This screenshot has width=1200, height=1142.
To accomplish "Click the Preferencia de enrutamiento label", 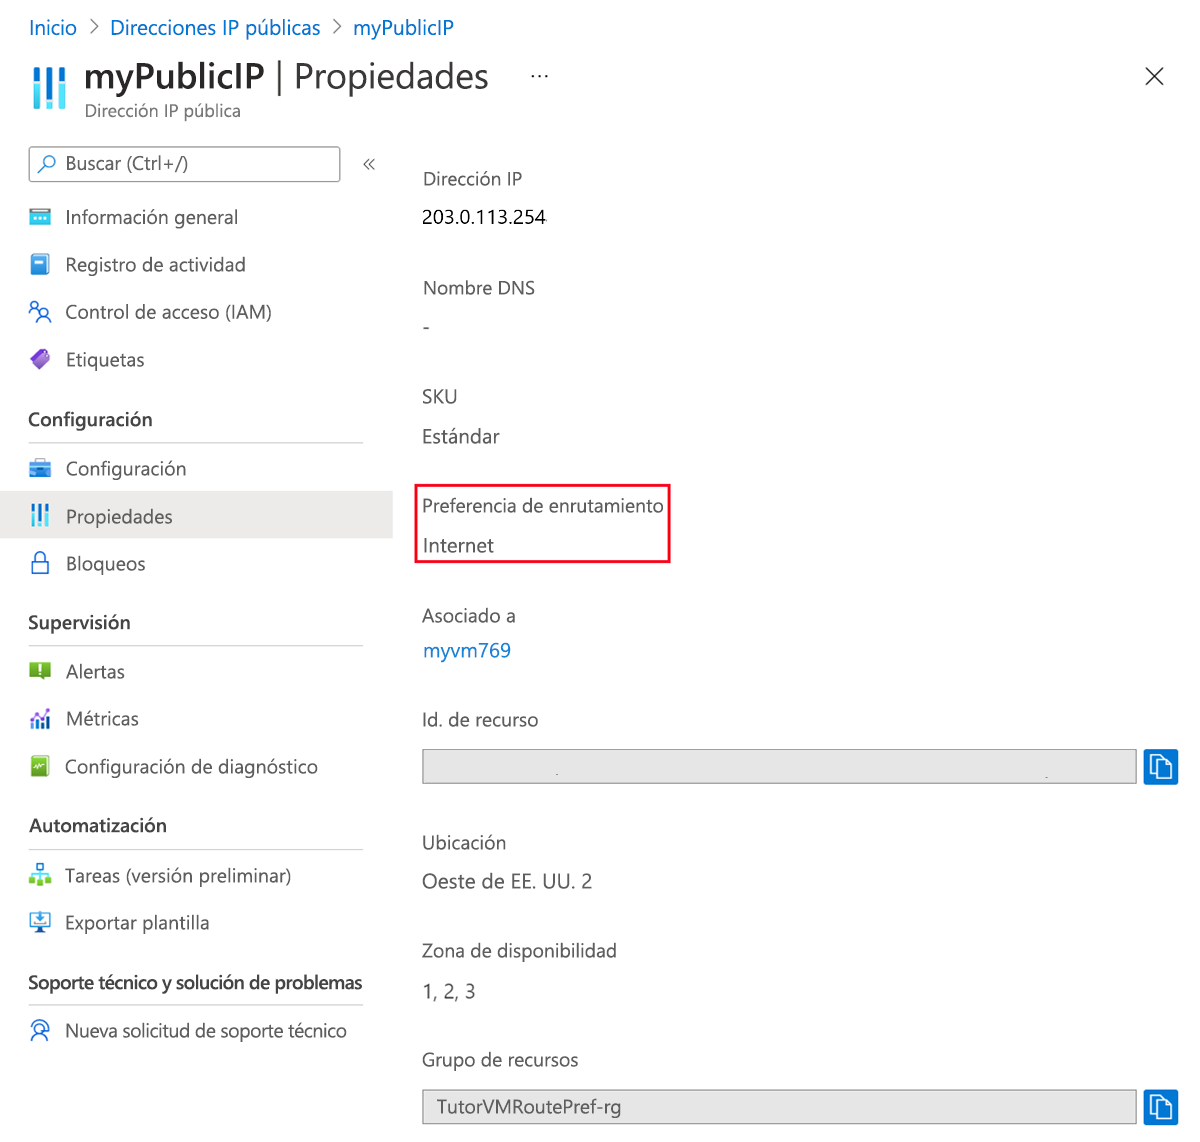I will pyautogui.click(x=543, y=506).
